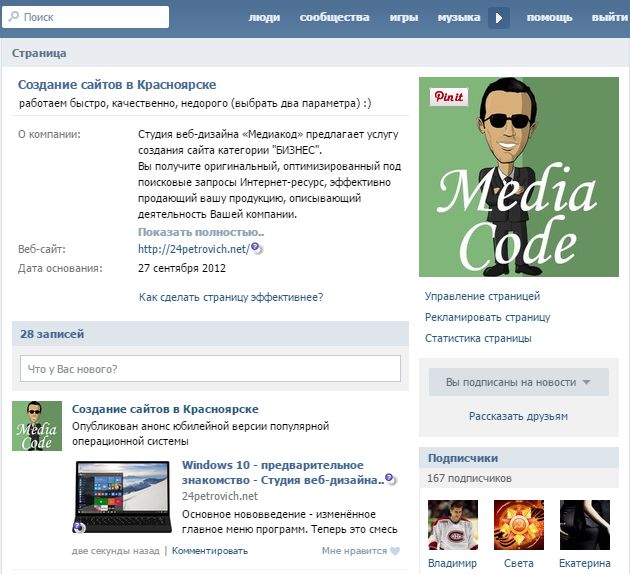630x574 pixels.
Task: Click the Media Code page avatar image
Action: pyautogui.click(x=519, y=177)
